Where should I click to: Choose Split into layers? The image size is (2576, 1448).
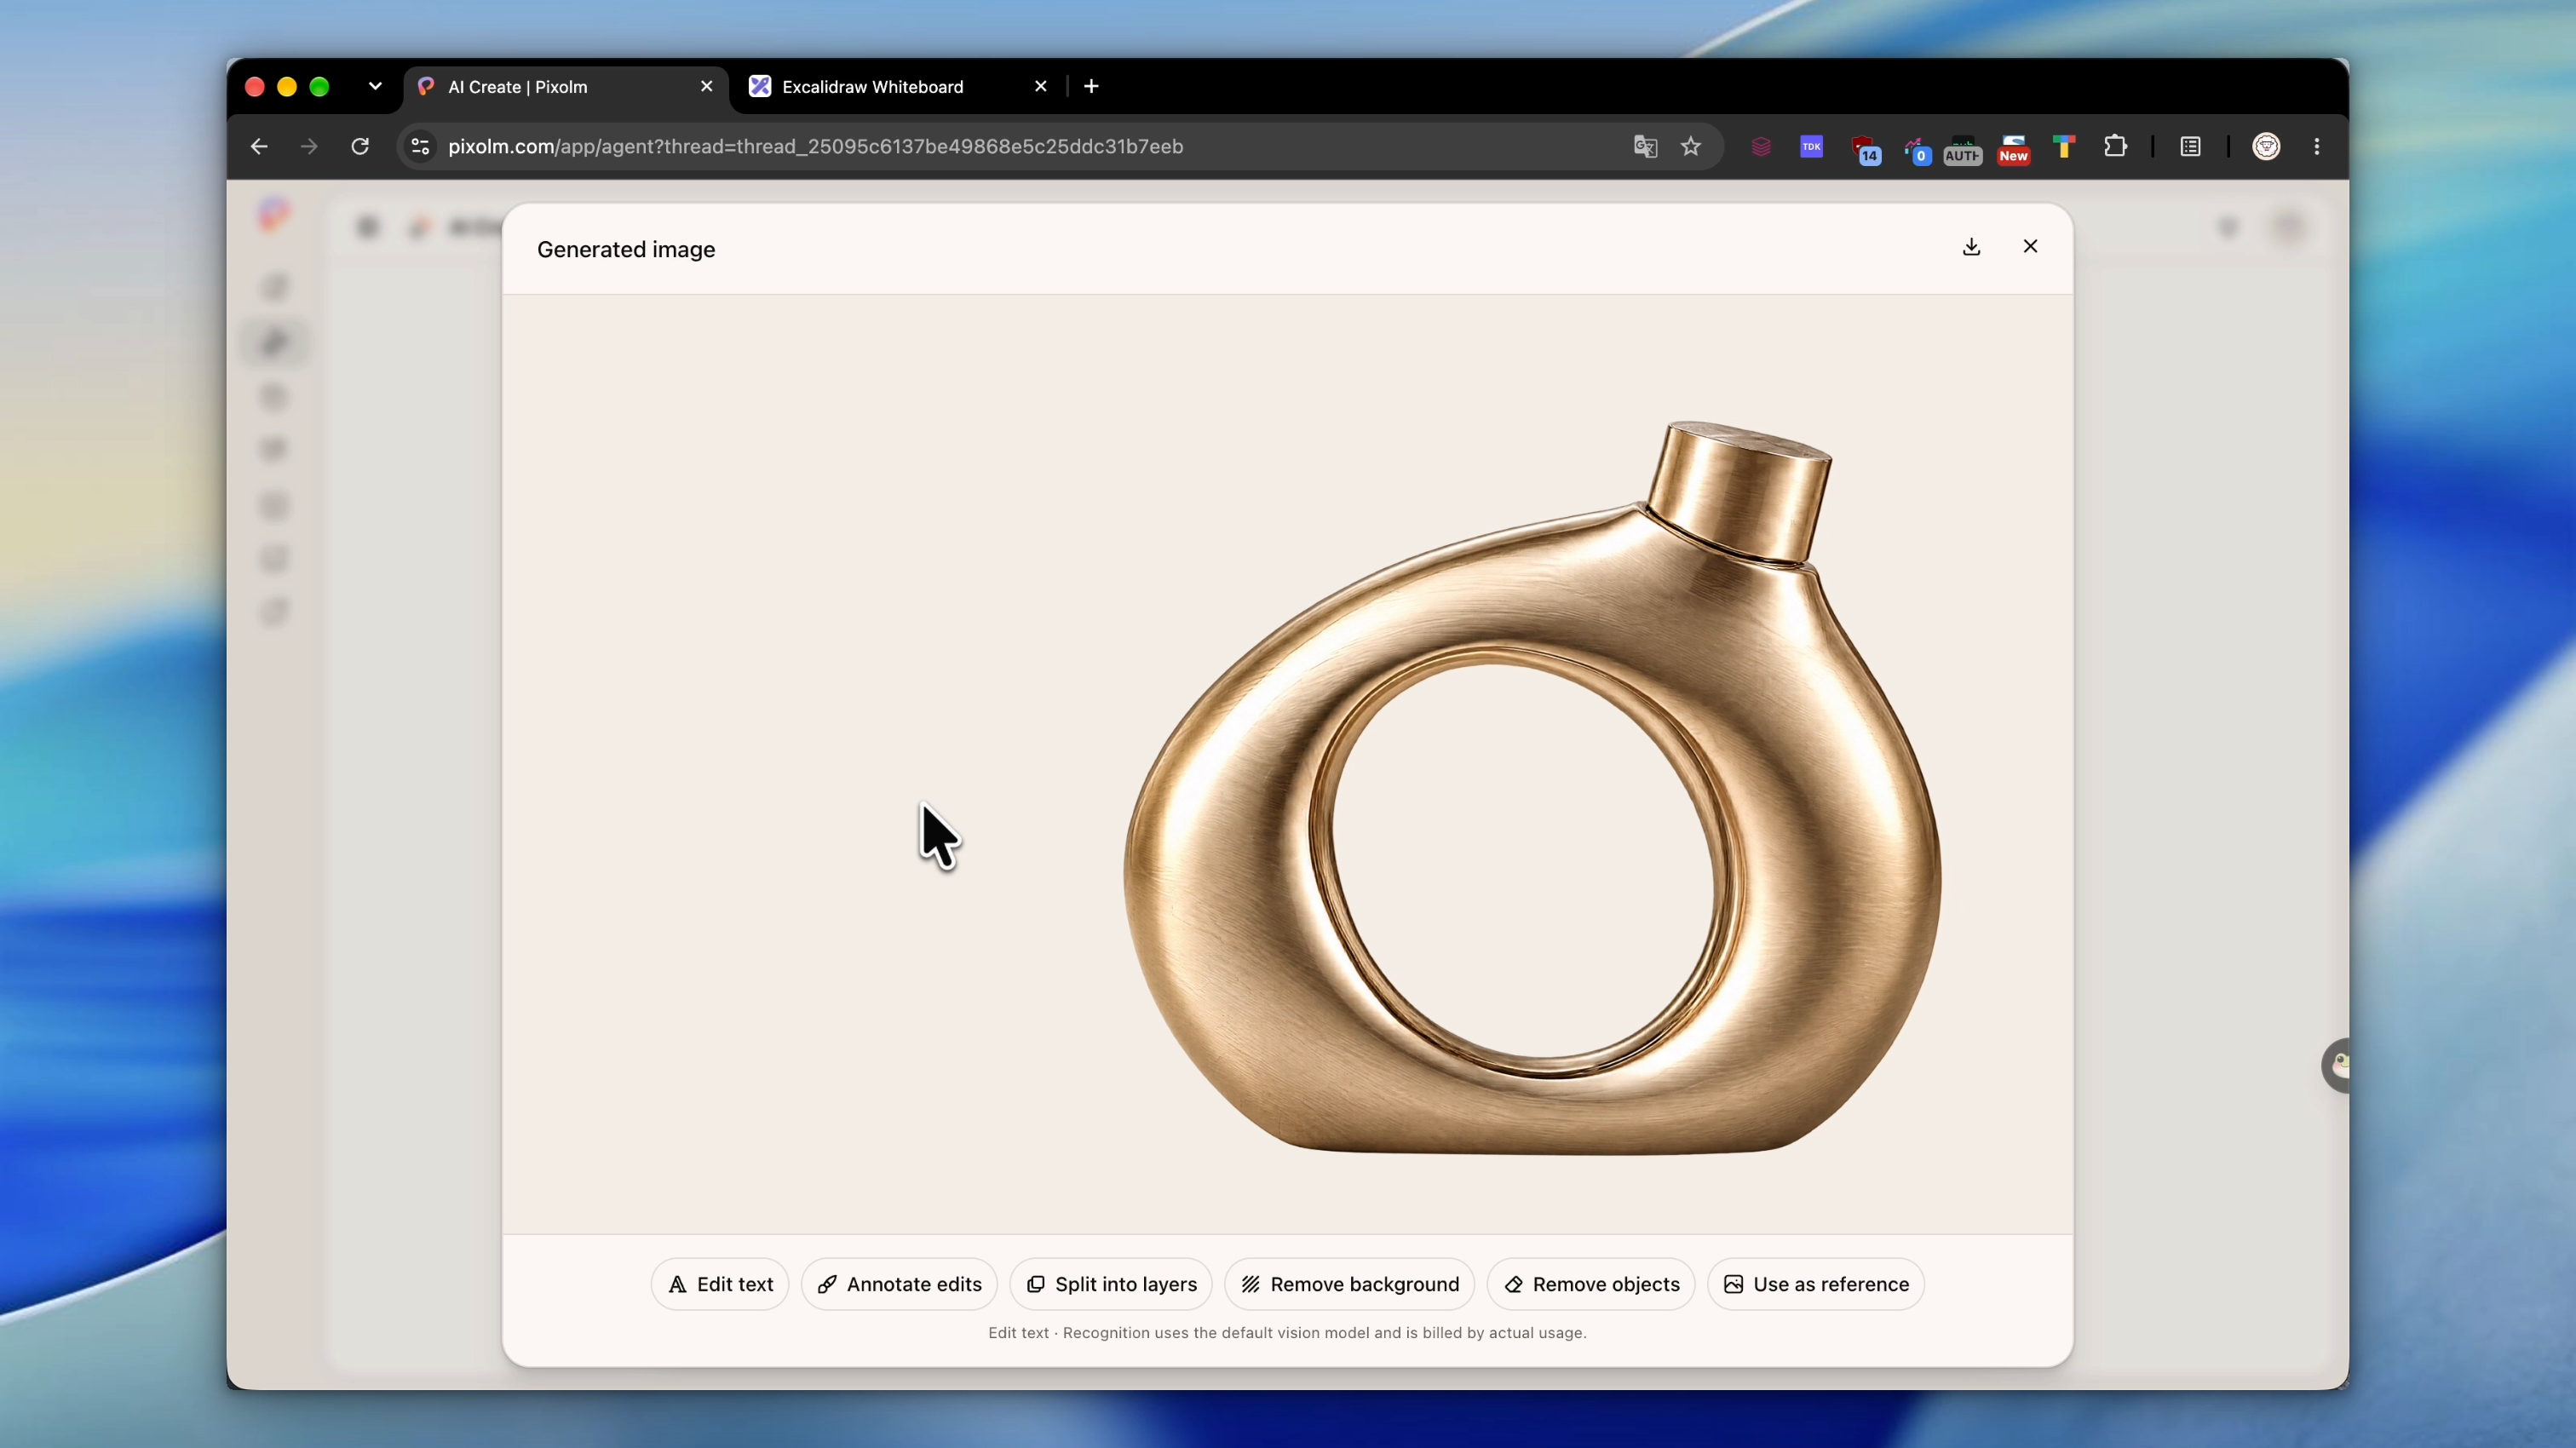click(x=1111, y=1284)
